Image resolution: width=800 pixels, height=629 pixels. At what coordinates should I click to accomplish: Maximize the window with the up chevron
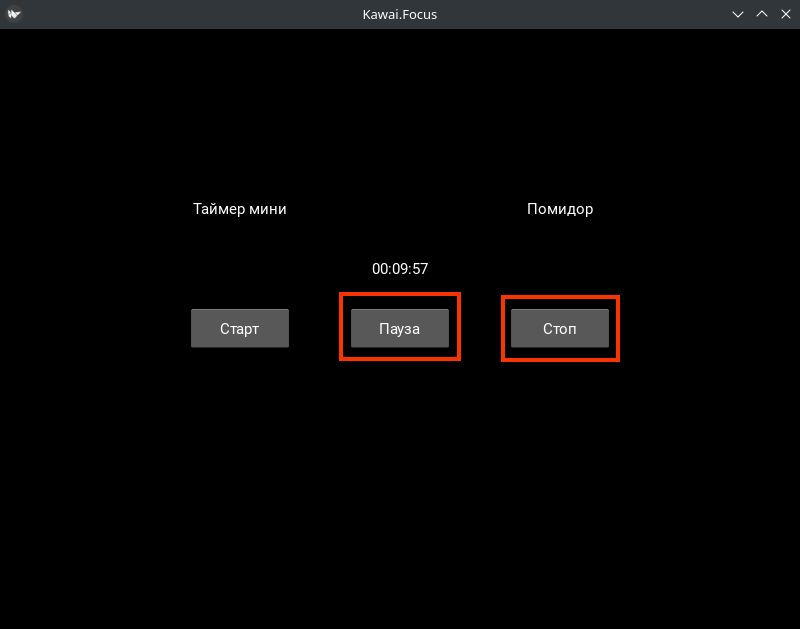[762, 14]
